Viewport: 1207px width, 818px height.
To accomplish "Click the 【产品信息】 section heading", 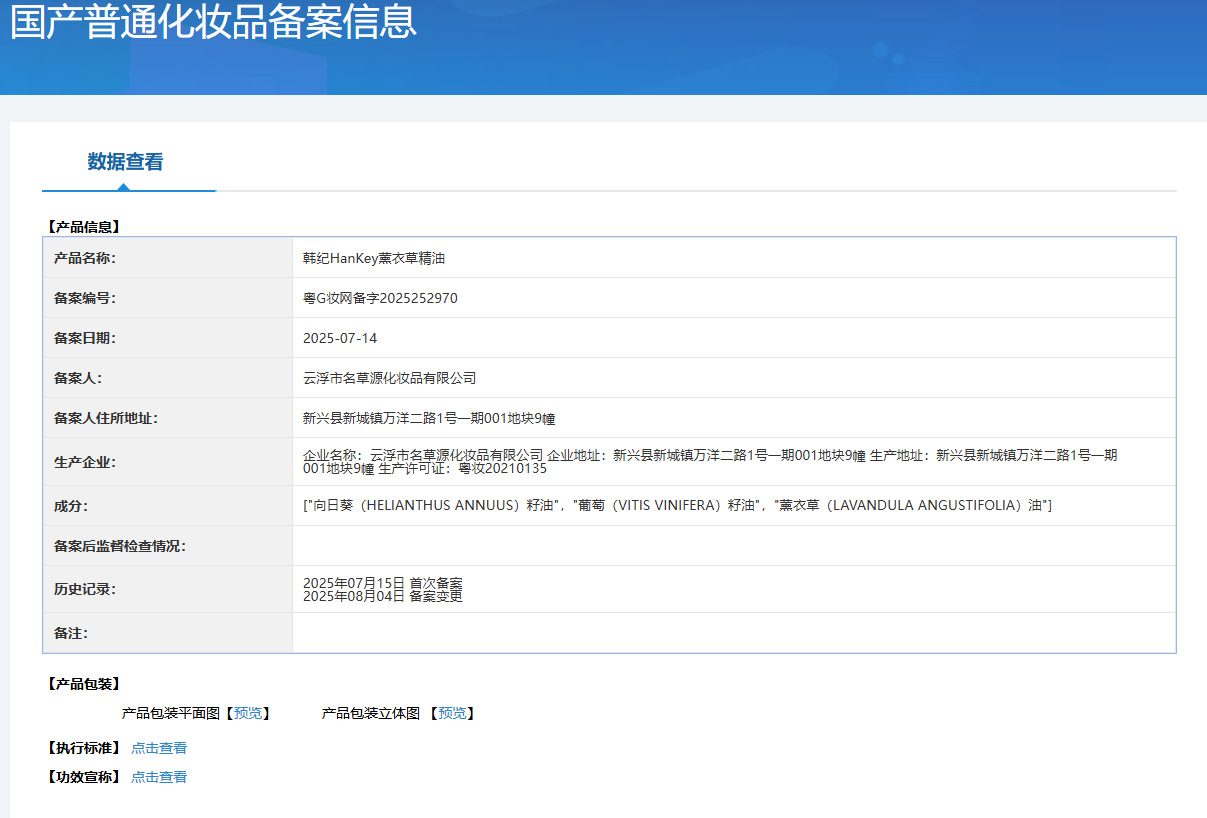I will click(84, 227).
